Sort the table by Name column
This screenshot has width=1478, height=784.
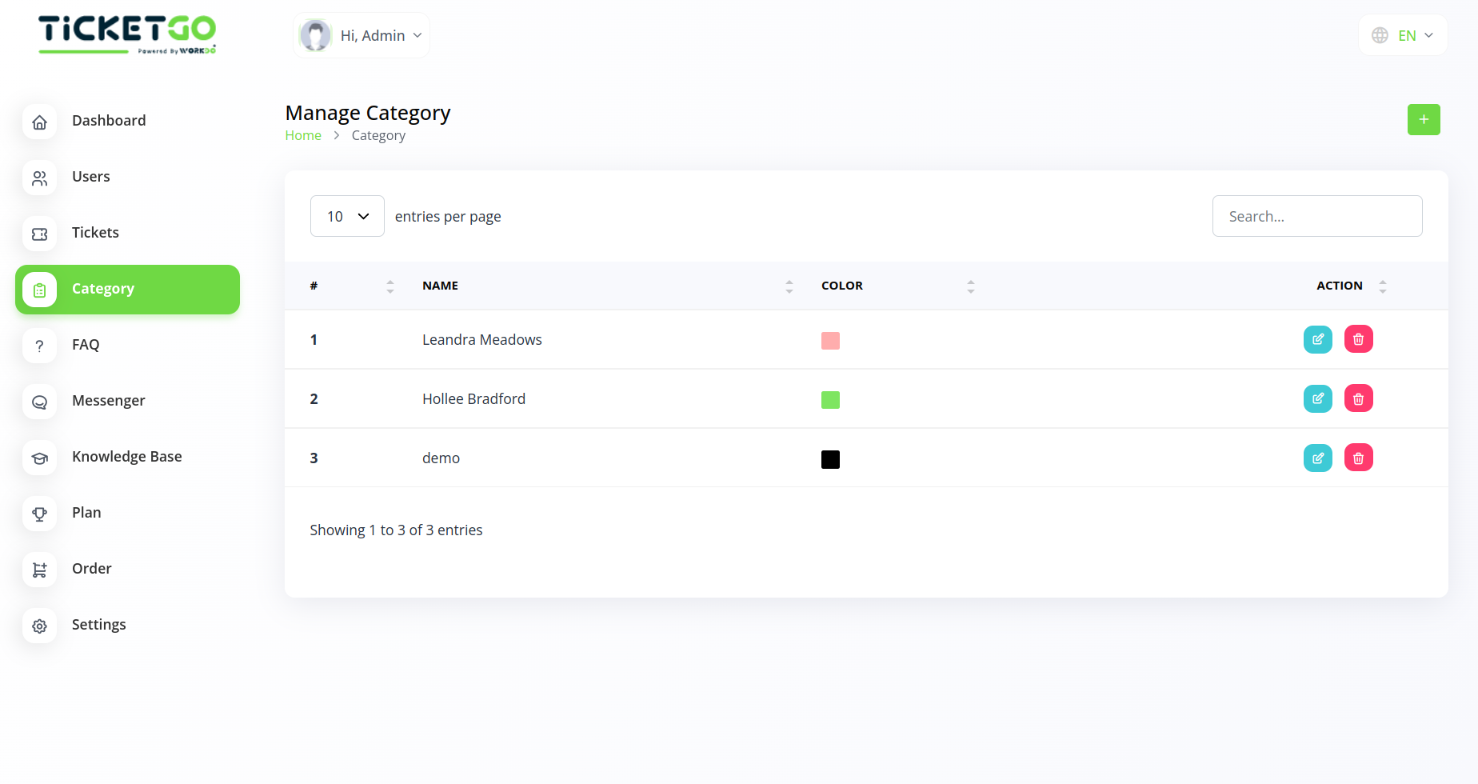click(x=440, y=286)
